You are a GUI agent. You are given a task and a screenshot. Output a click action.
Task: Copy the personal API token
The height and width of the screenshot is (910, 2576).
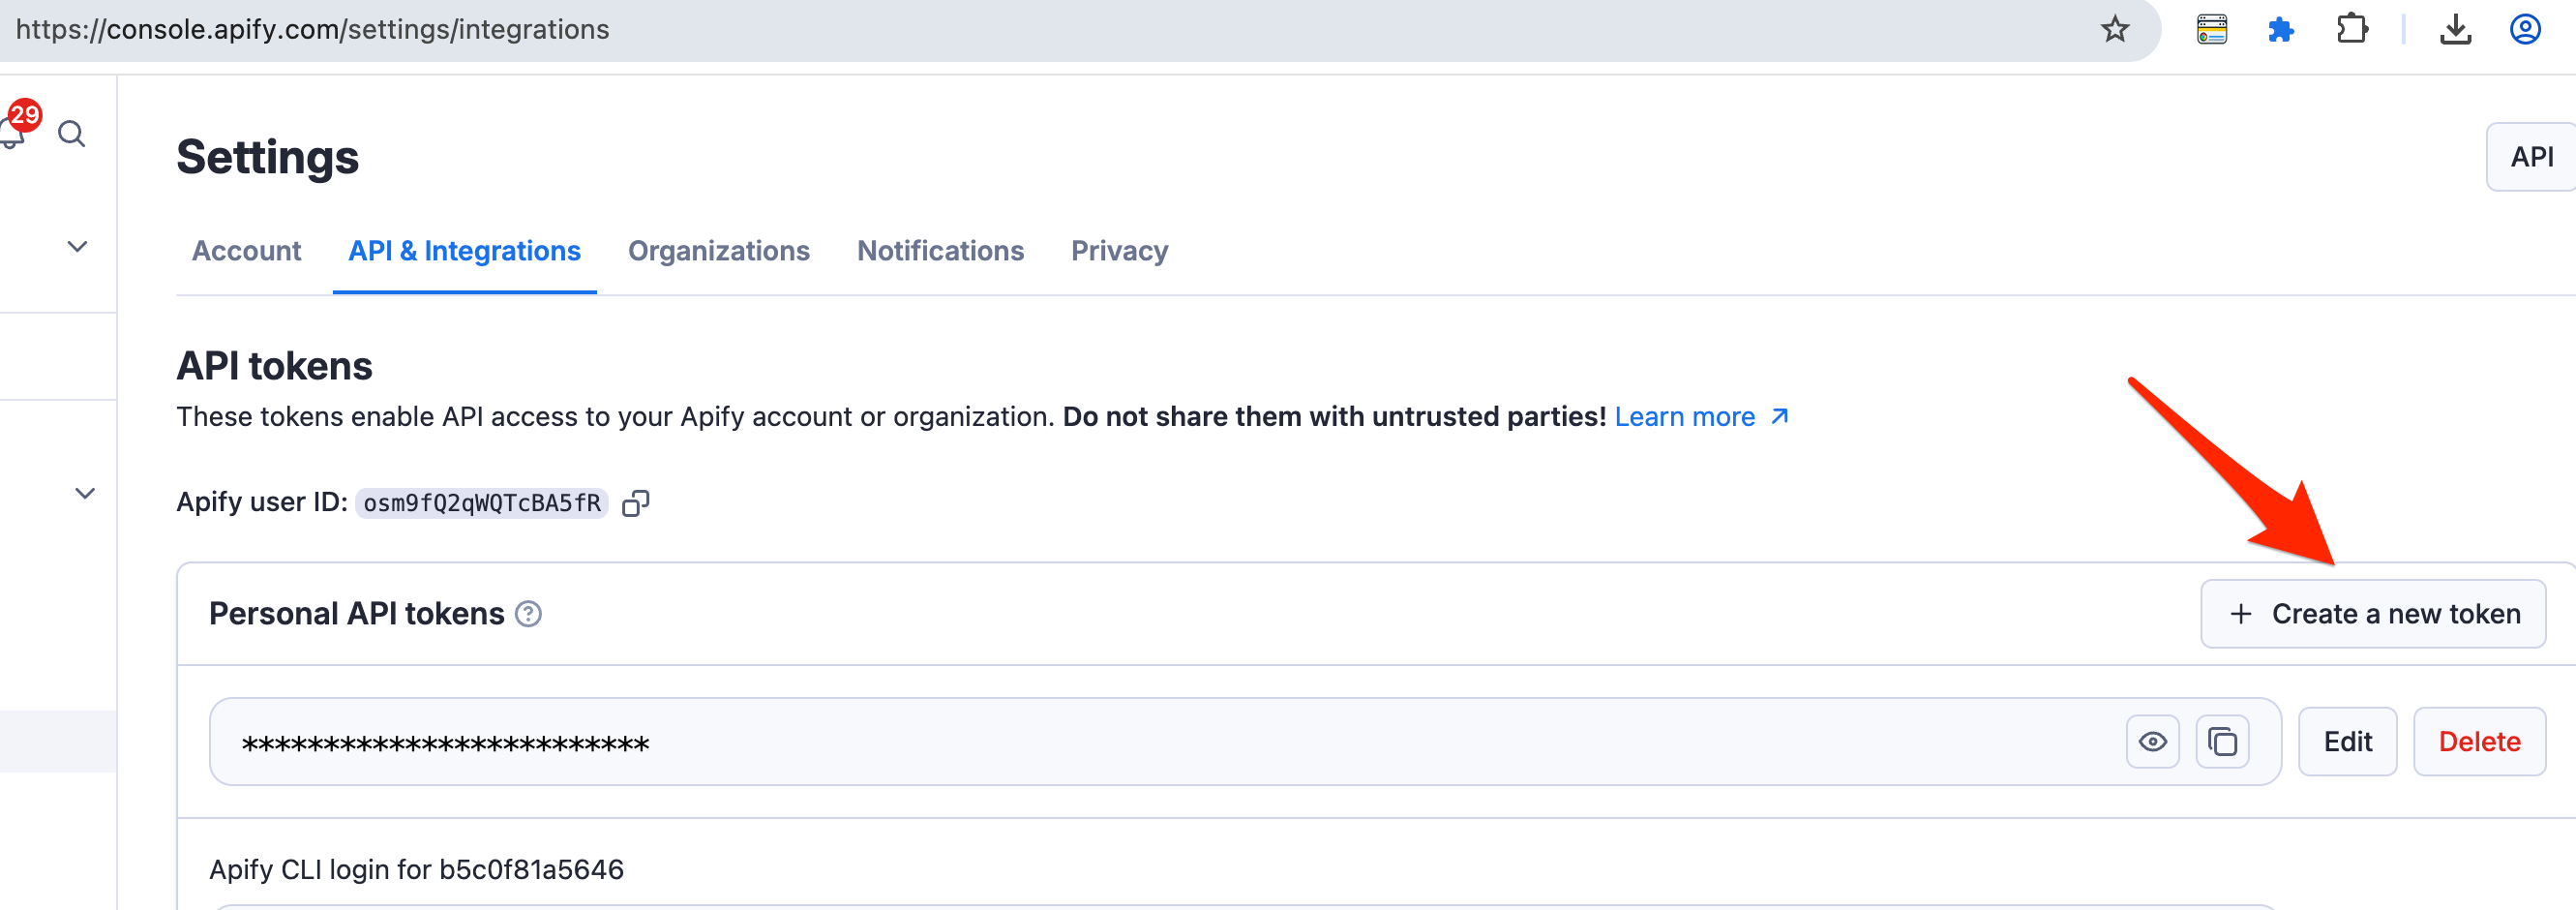[2222, 742]
